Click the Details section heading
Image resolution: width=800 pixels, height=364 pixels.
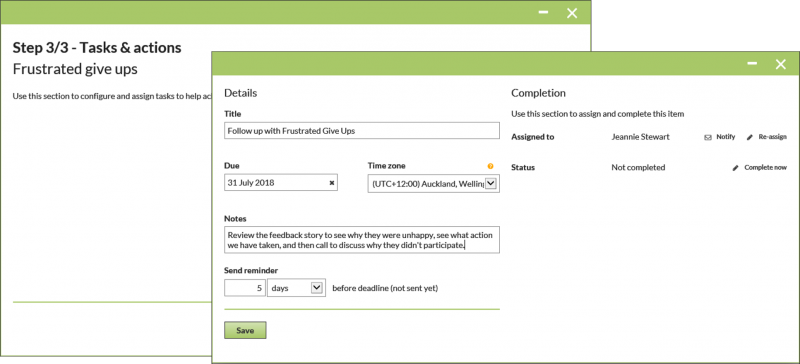point(241,93)
